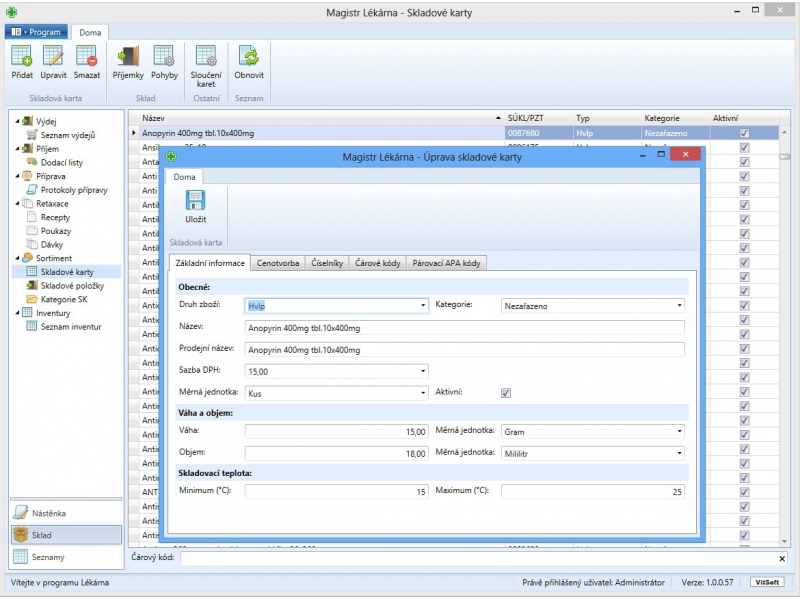Click the Sloučení karet icon
This screenshot has height=600, width=800.
click(206, 58)
